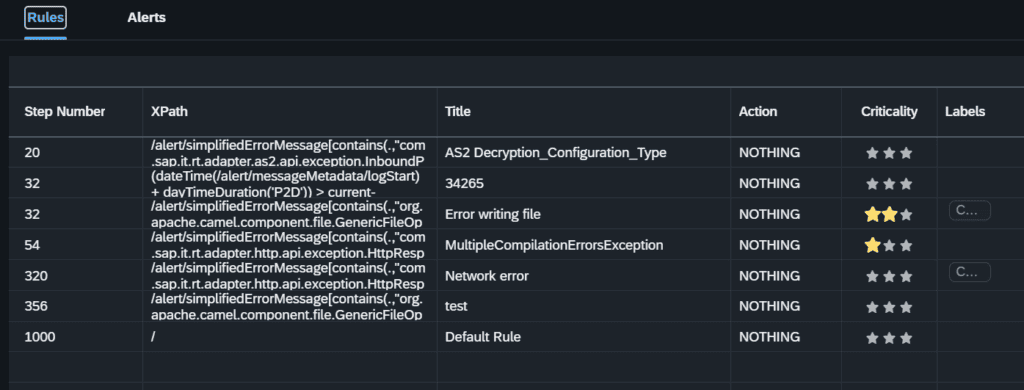
Task: Click NOTHING action of Error writing file
Action: (769, 214)
